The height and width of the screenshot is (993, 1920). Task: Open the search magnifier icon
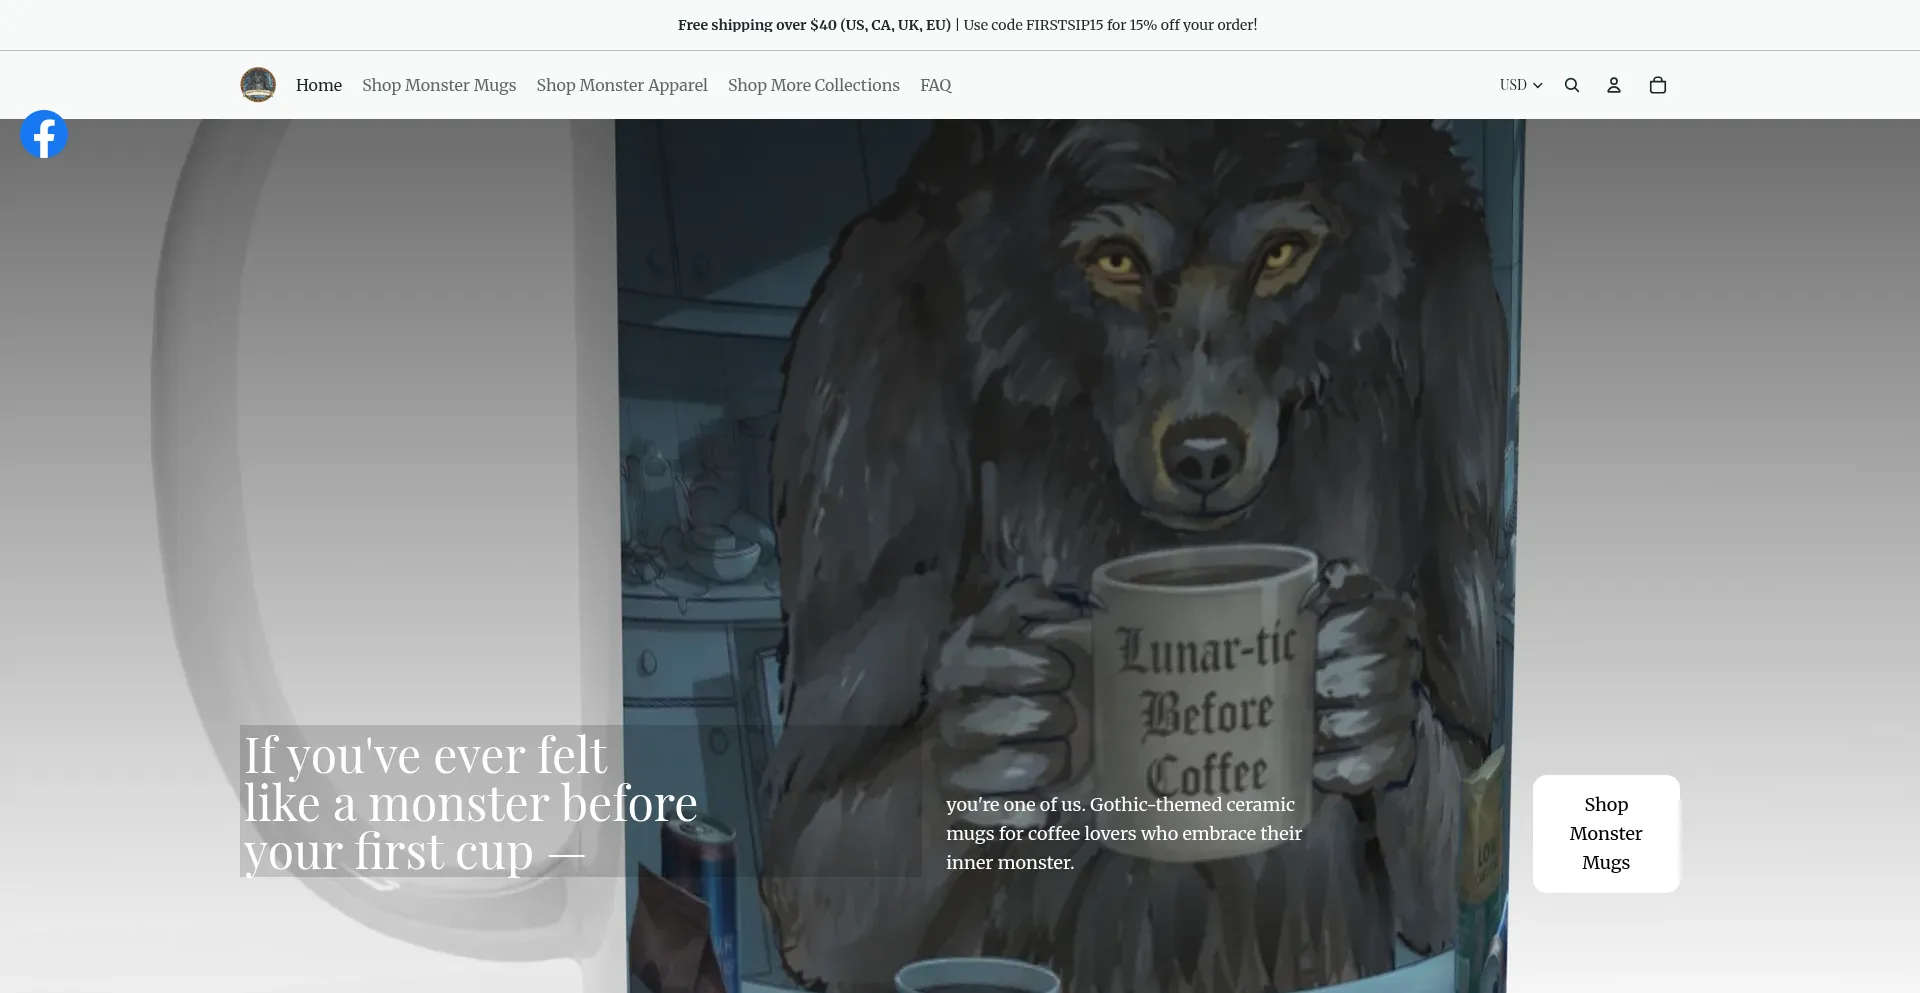click(1572, 85)
